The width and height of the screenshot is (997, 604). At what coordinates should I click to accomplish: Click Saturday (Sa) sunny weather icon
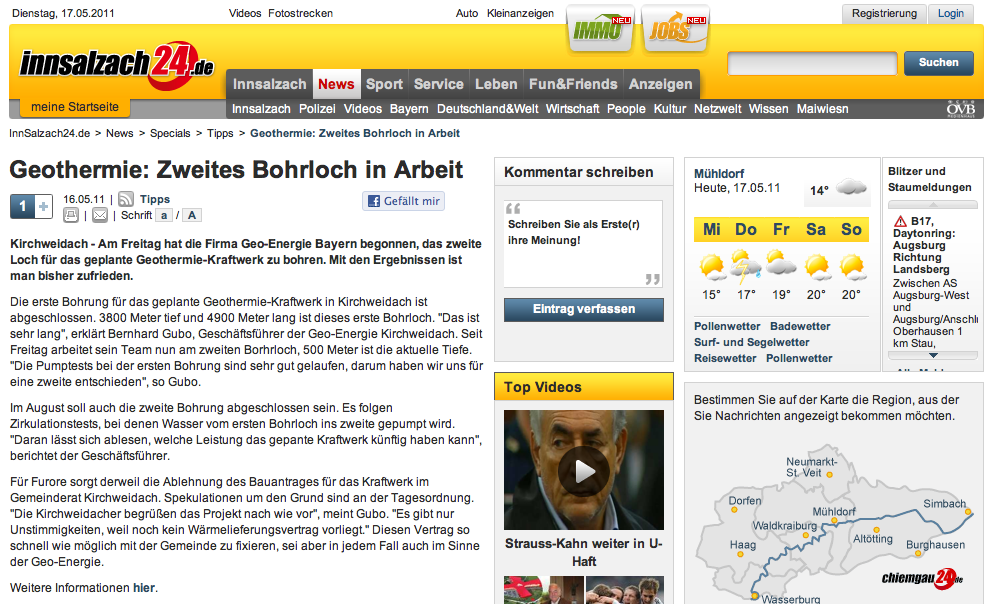coord(816,266)
